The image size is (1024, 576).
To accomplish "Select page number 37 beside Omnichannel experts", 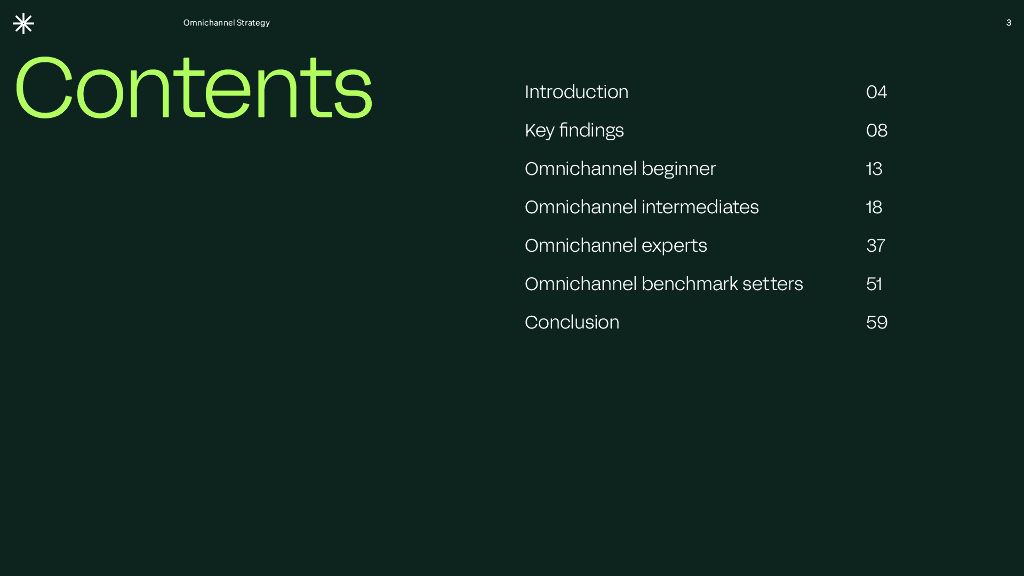I will [875, 246].
